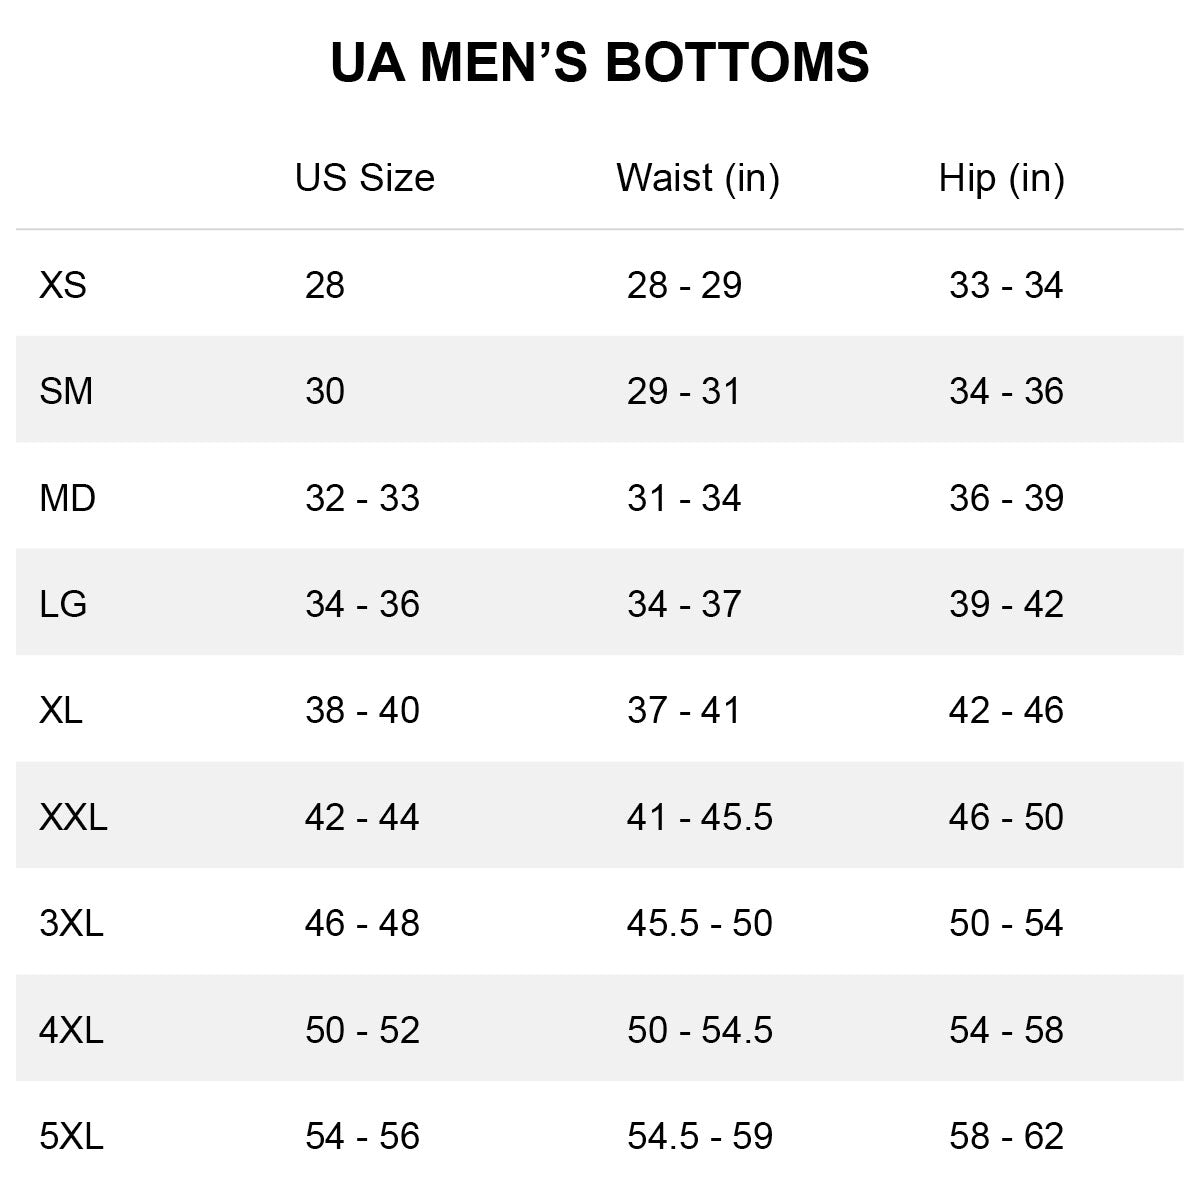Click the 45.5 - 50 waist cell

pos(699,923)
